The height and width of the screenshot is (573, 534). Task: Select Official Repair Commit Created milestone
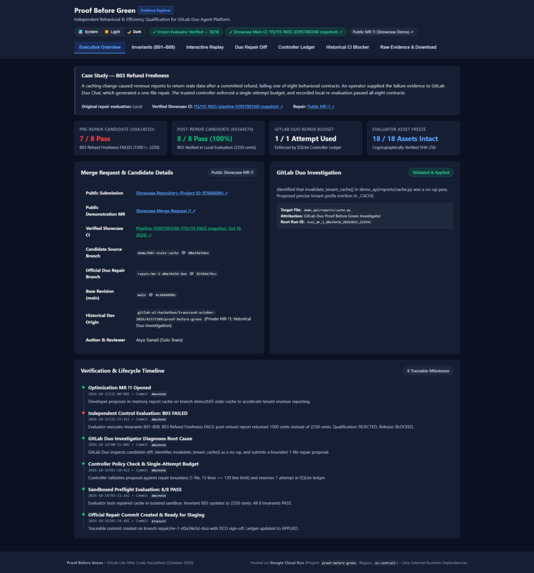point(146,515)
